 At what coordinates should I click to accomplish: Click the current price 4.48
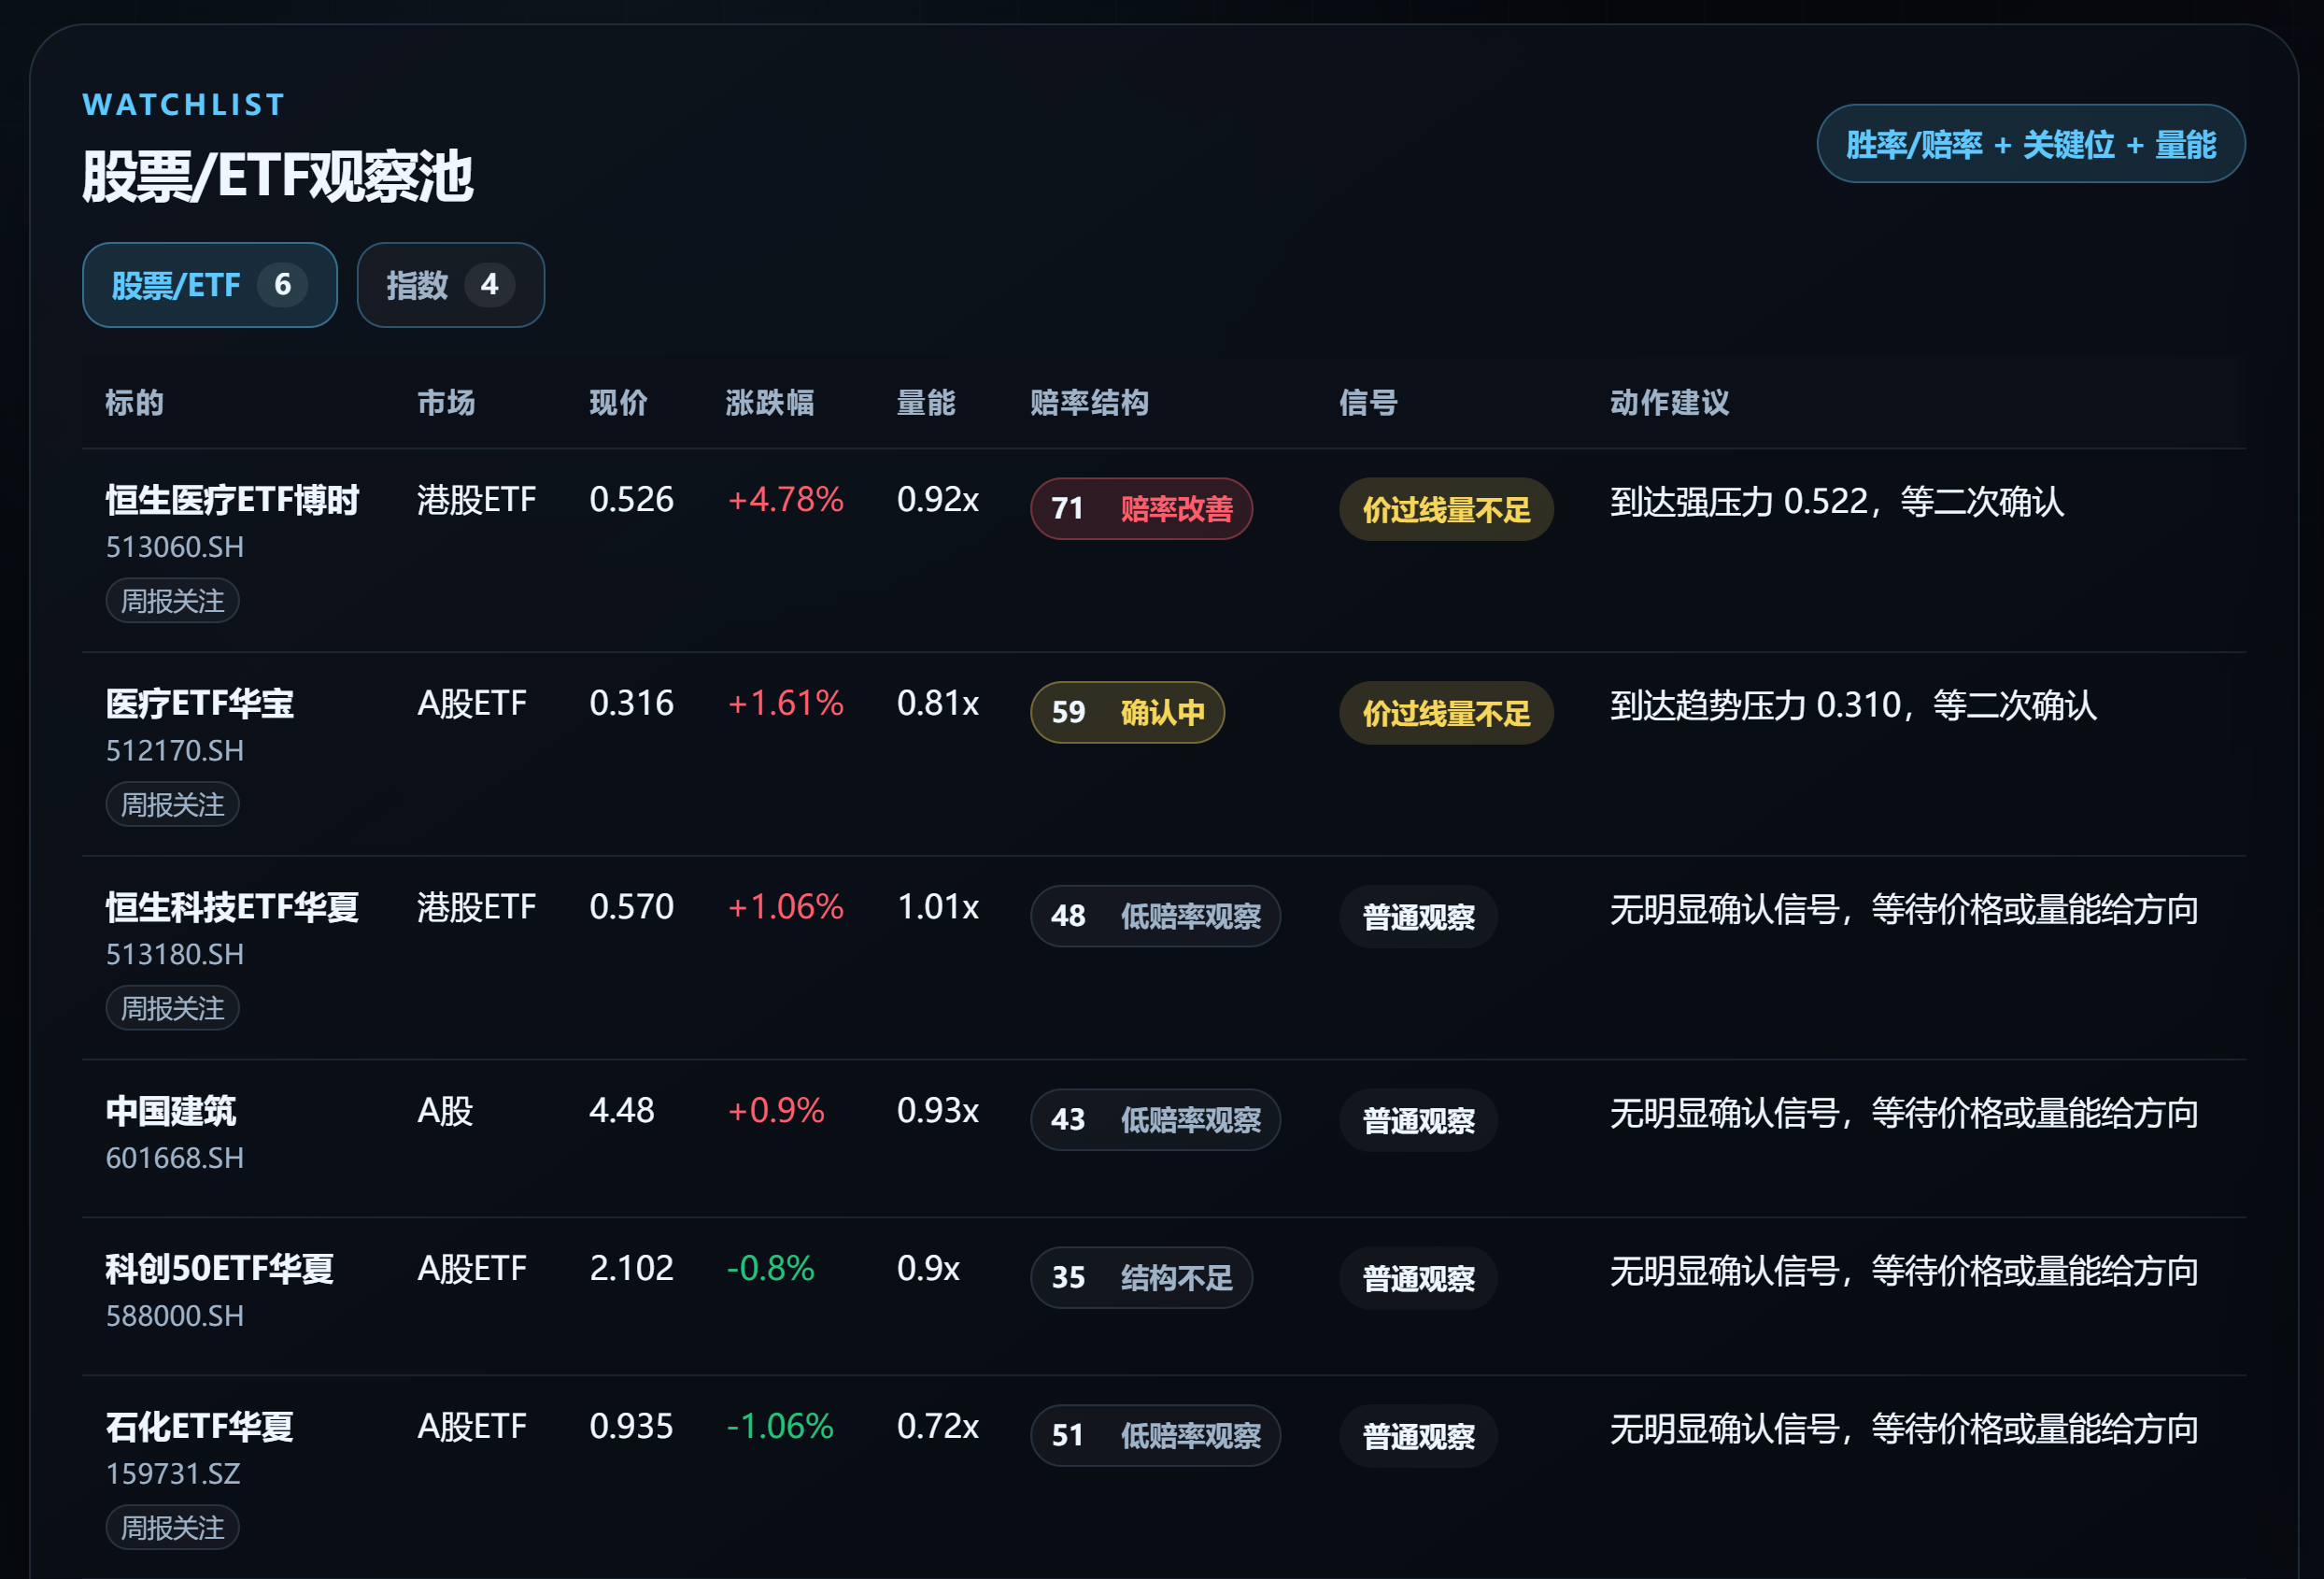[622, 1110]
